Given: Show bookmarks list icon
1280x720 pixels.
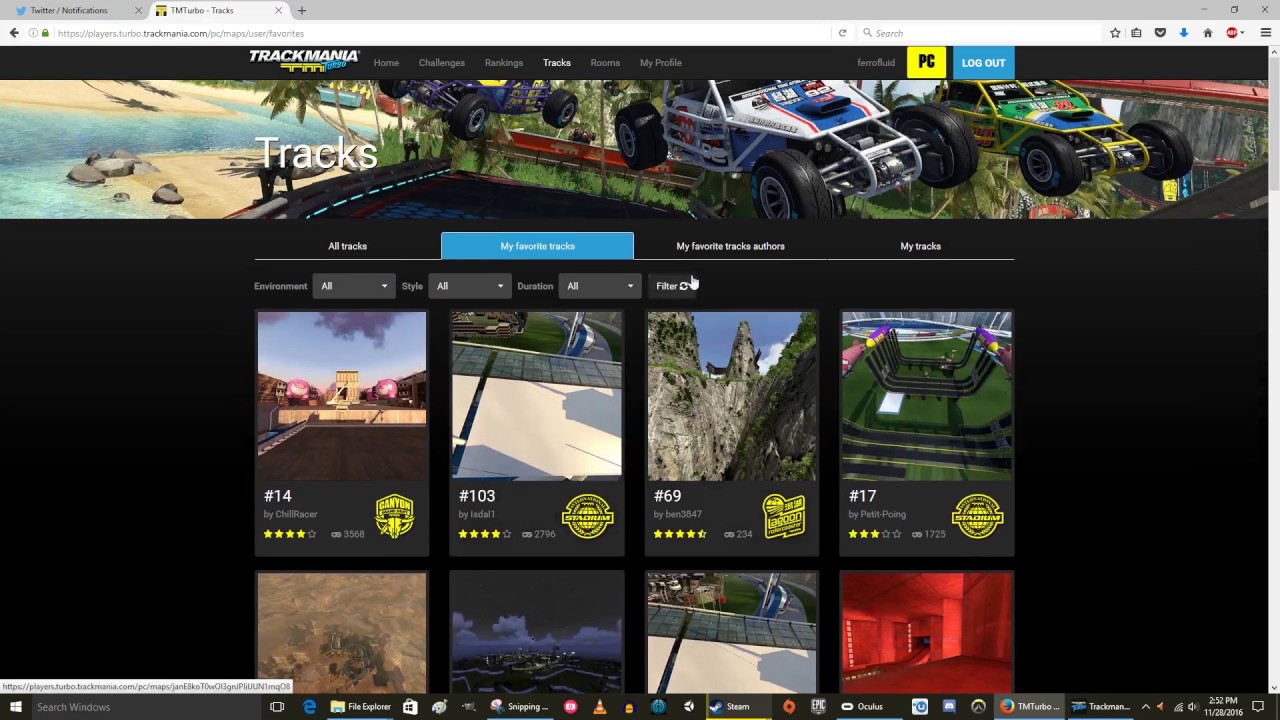Looking at the screenshot, I should [1137, 33].
